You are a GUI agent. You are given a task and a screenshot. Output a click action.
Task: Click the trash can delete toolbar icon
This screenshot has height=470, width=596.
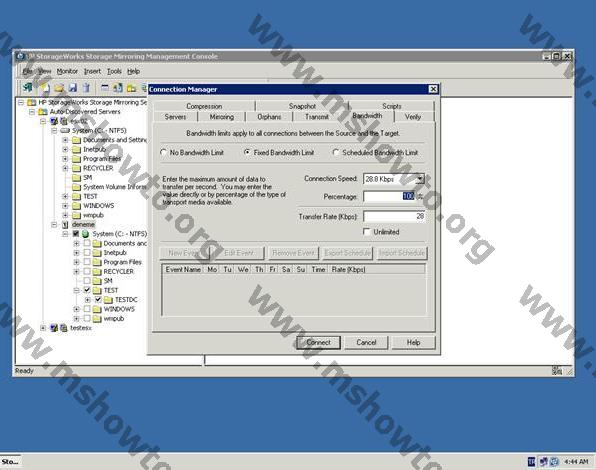coord(86,88)
